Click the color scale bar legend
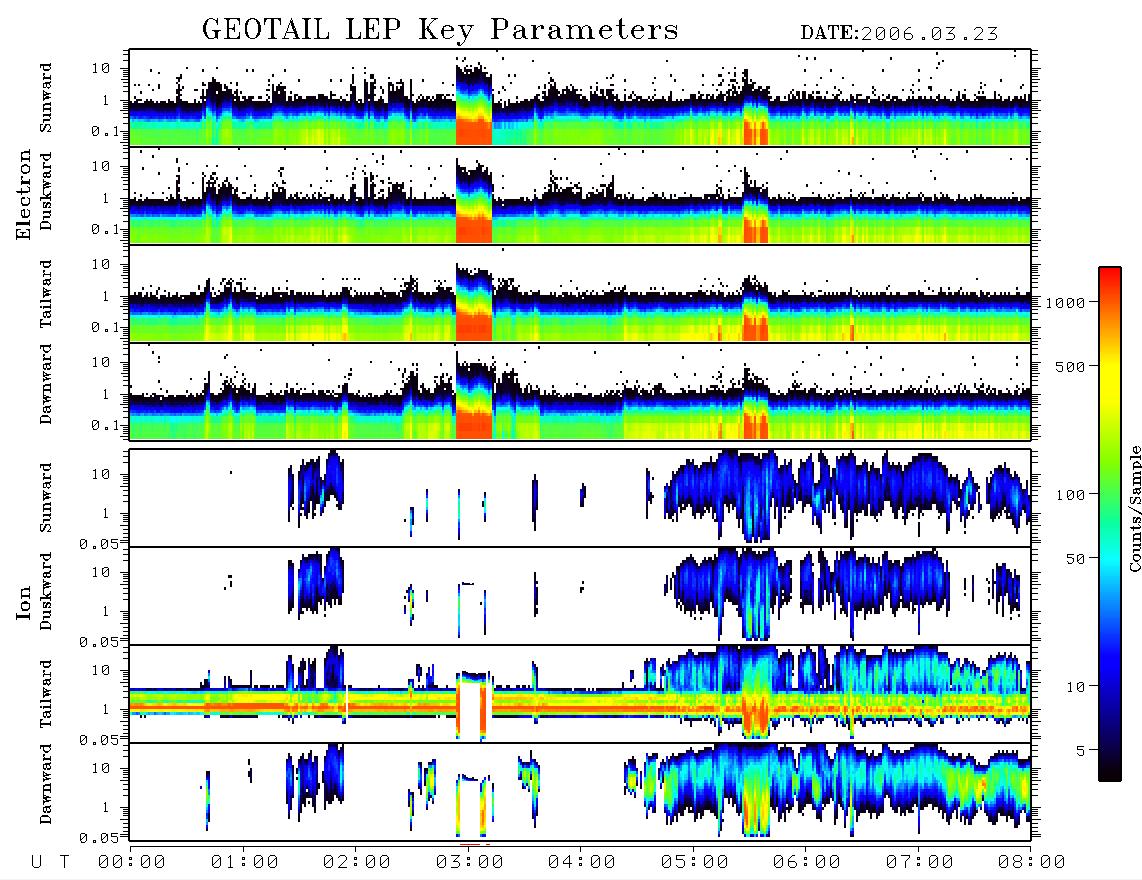The width and height of the screenshot is (1142, 880). pos(1110,524)
